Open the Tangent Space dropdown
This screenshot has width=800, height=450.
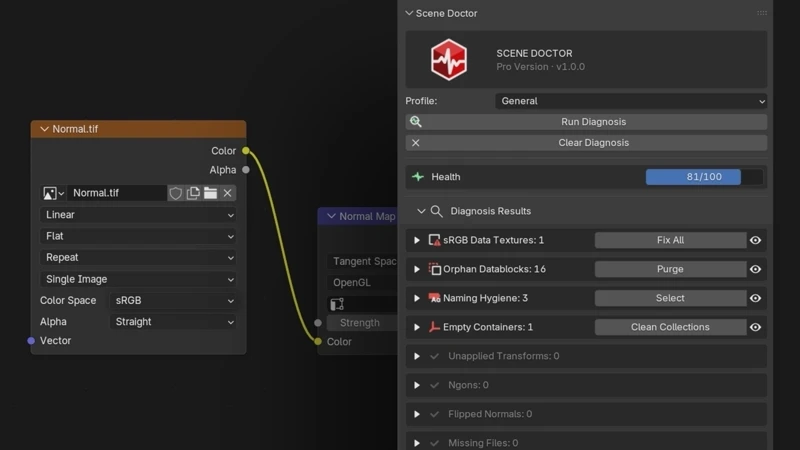pyautogui.click(x=362, y=261)
